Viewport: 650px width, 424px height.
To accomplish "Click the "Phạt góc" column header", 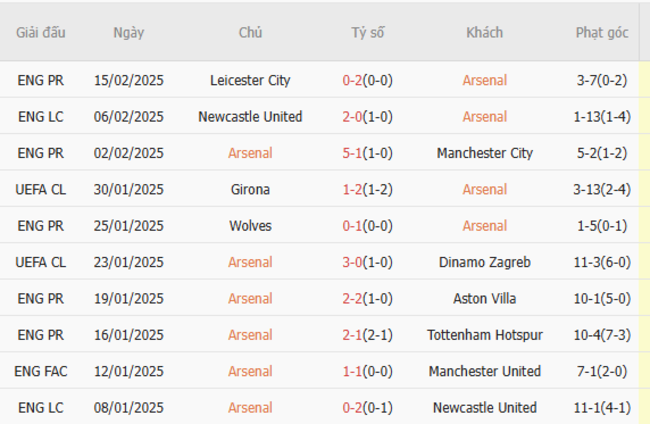I will pyautogui.click(x=602, y=32).
